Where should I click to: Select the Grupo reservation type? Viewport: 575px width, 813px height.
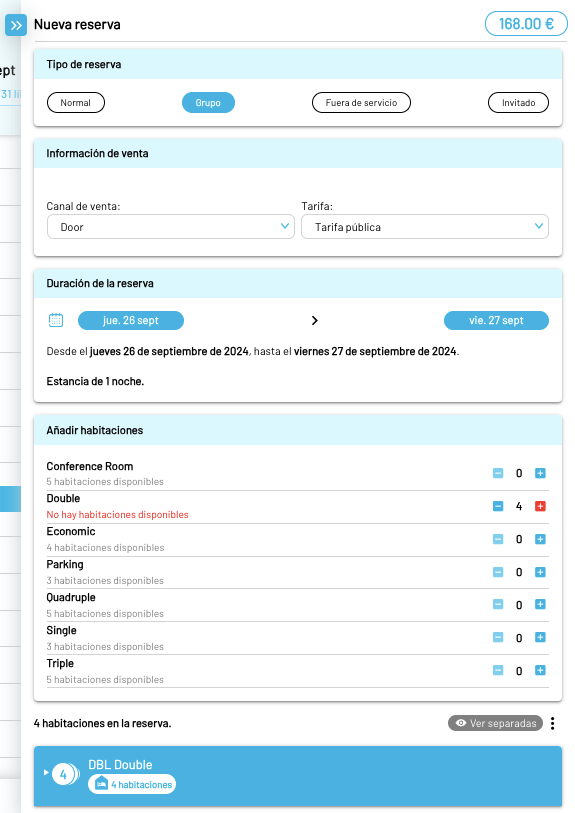pyautogui.click(x=208, y=103)
